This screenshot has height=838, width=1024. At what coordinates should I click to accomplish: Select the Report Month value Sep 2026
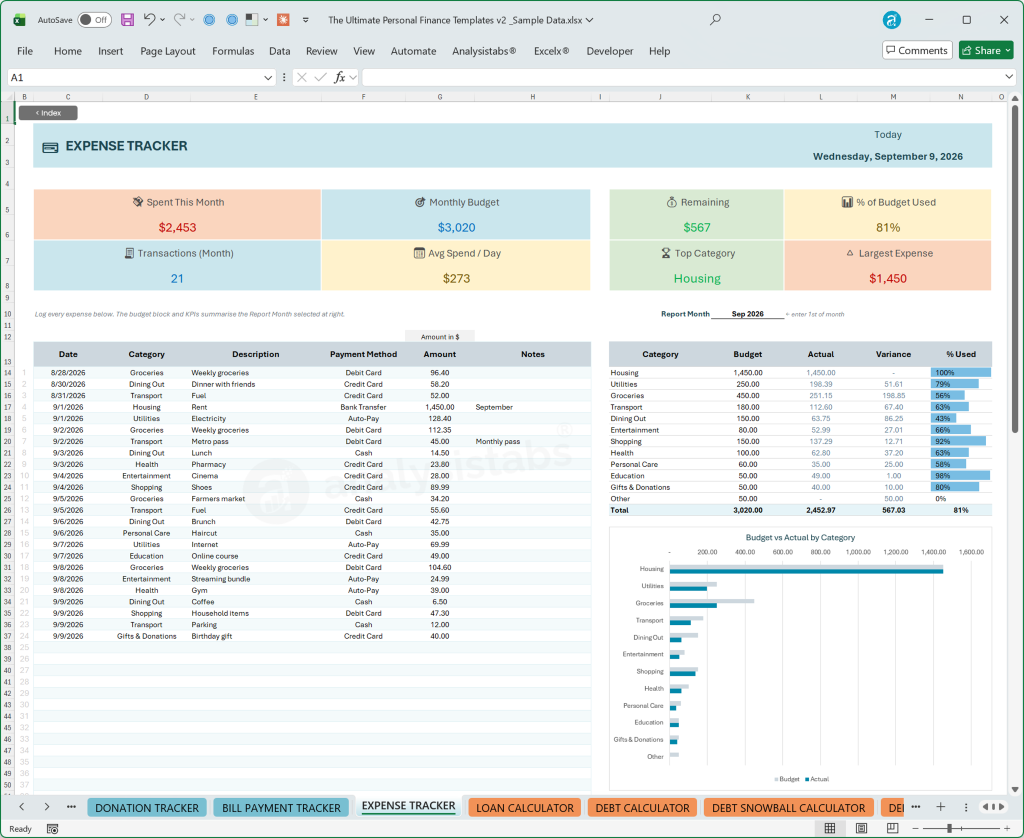[747, 314]
